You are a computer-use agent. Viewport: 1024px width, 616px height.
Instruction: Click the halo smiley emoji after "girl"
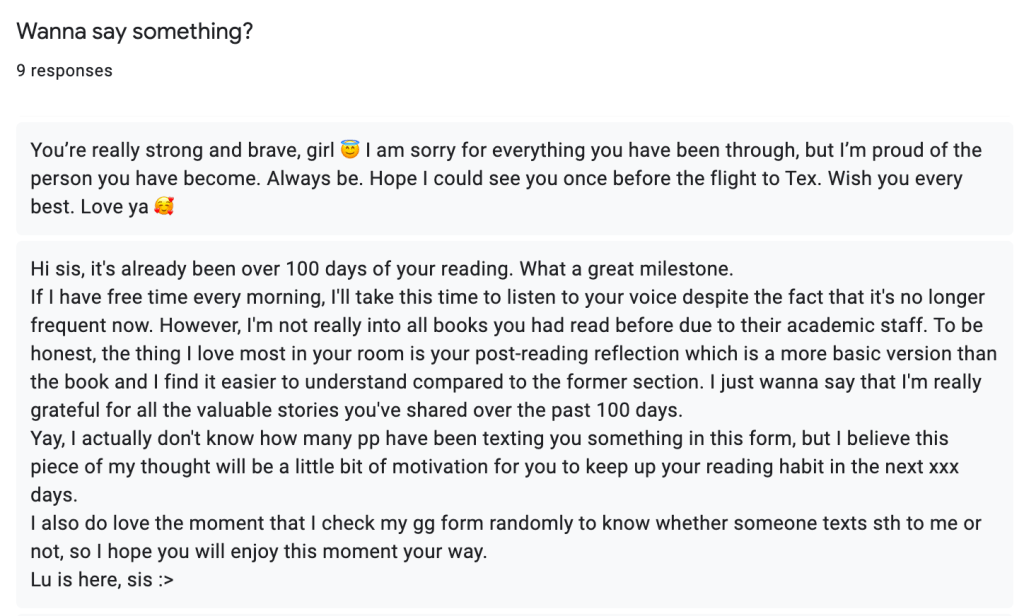click(349, 151)
